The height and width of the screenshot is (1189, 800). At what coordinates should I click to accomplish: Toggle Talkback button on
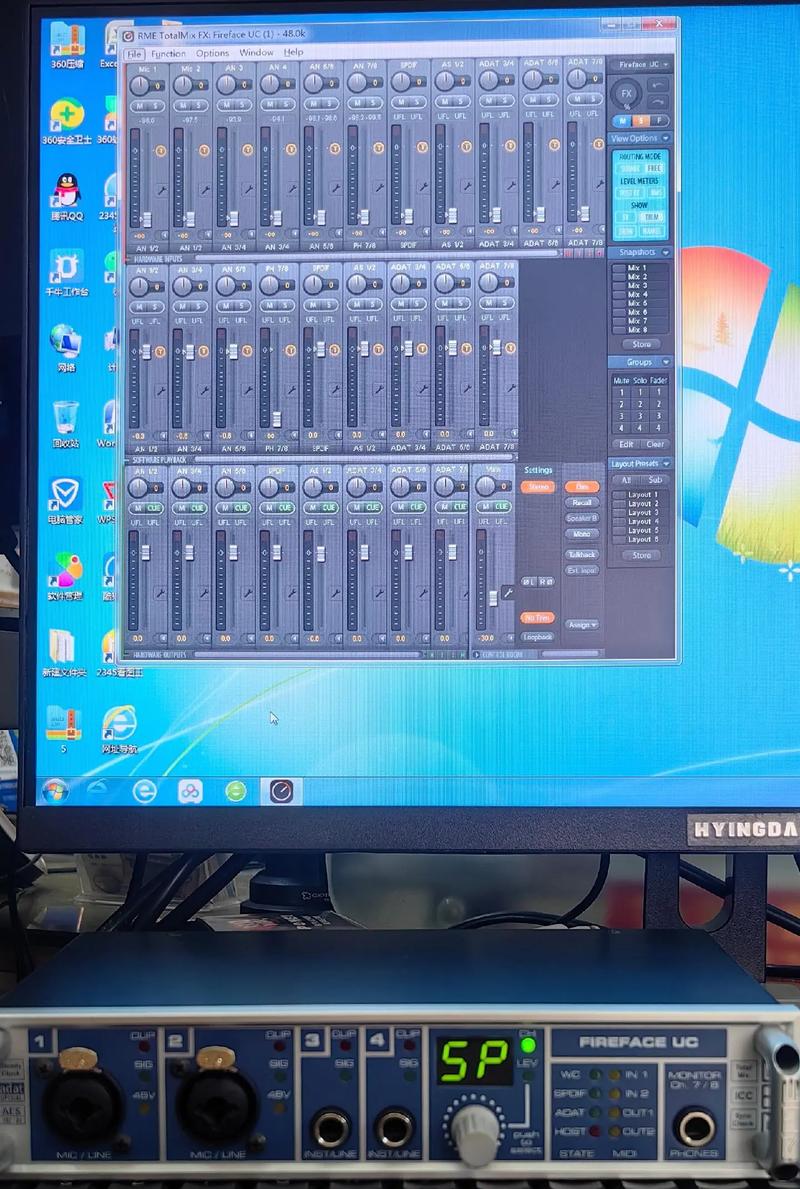click(x=581, y=554)
